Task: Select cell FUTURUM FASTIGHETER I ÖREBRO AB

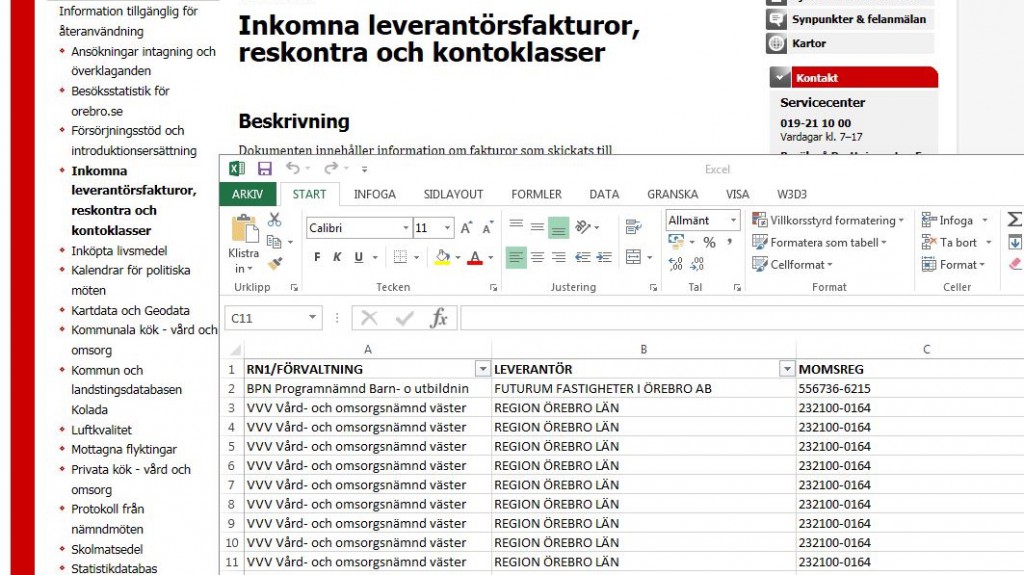Action: pyautogui.click(x=643, y=388)
